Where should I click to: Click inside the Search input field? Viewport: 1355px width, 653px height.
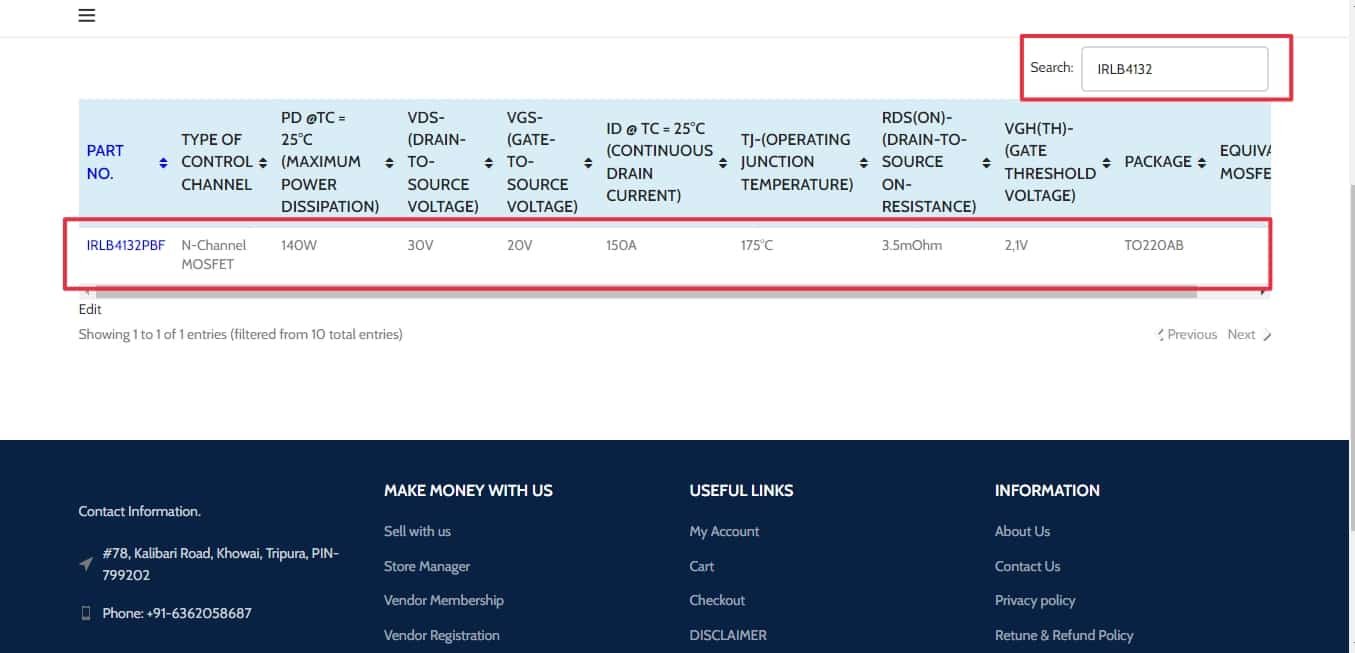click(x=1173, y=67)
